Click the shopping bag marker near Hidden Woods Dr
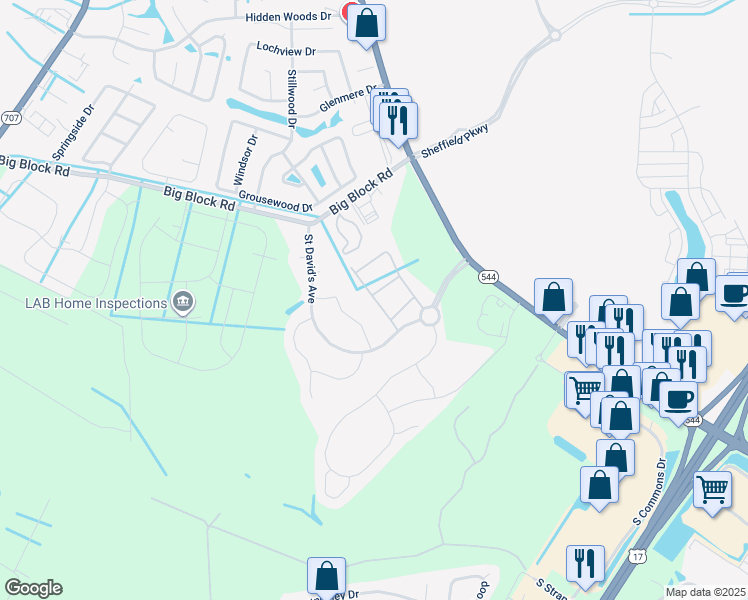The height and width of the screenshot is (600, 748). (366, 25)
